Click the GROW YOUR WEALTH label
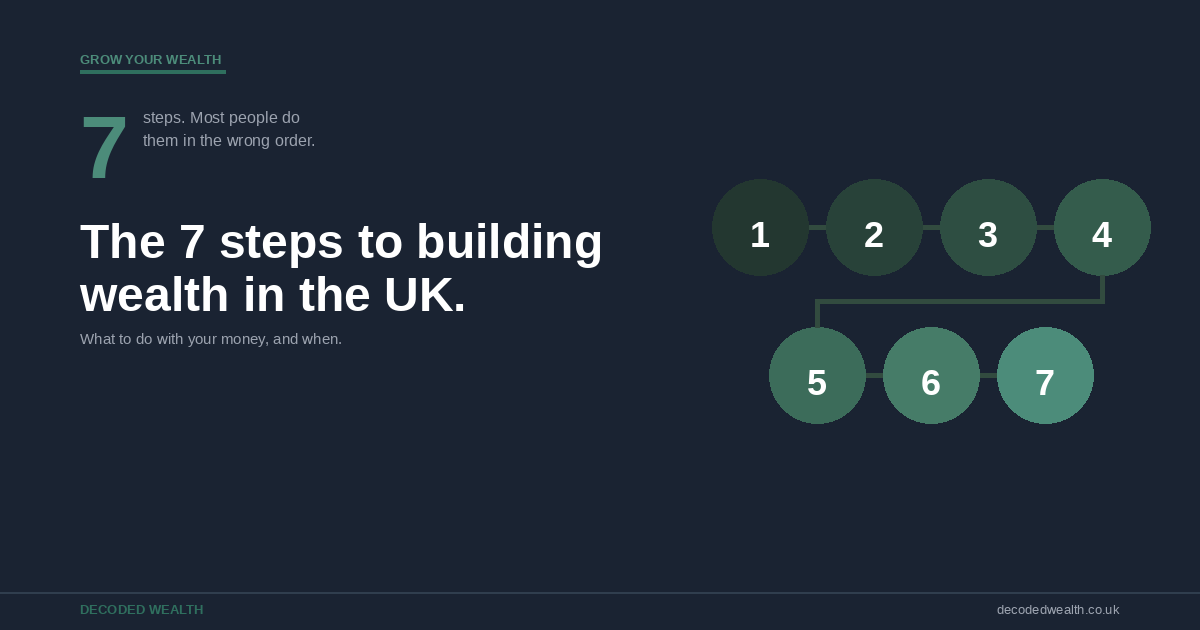 click(x=151, y=59)
